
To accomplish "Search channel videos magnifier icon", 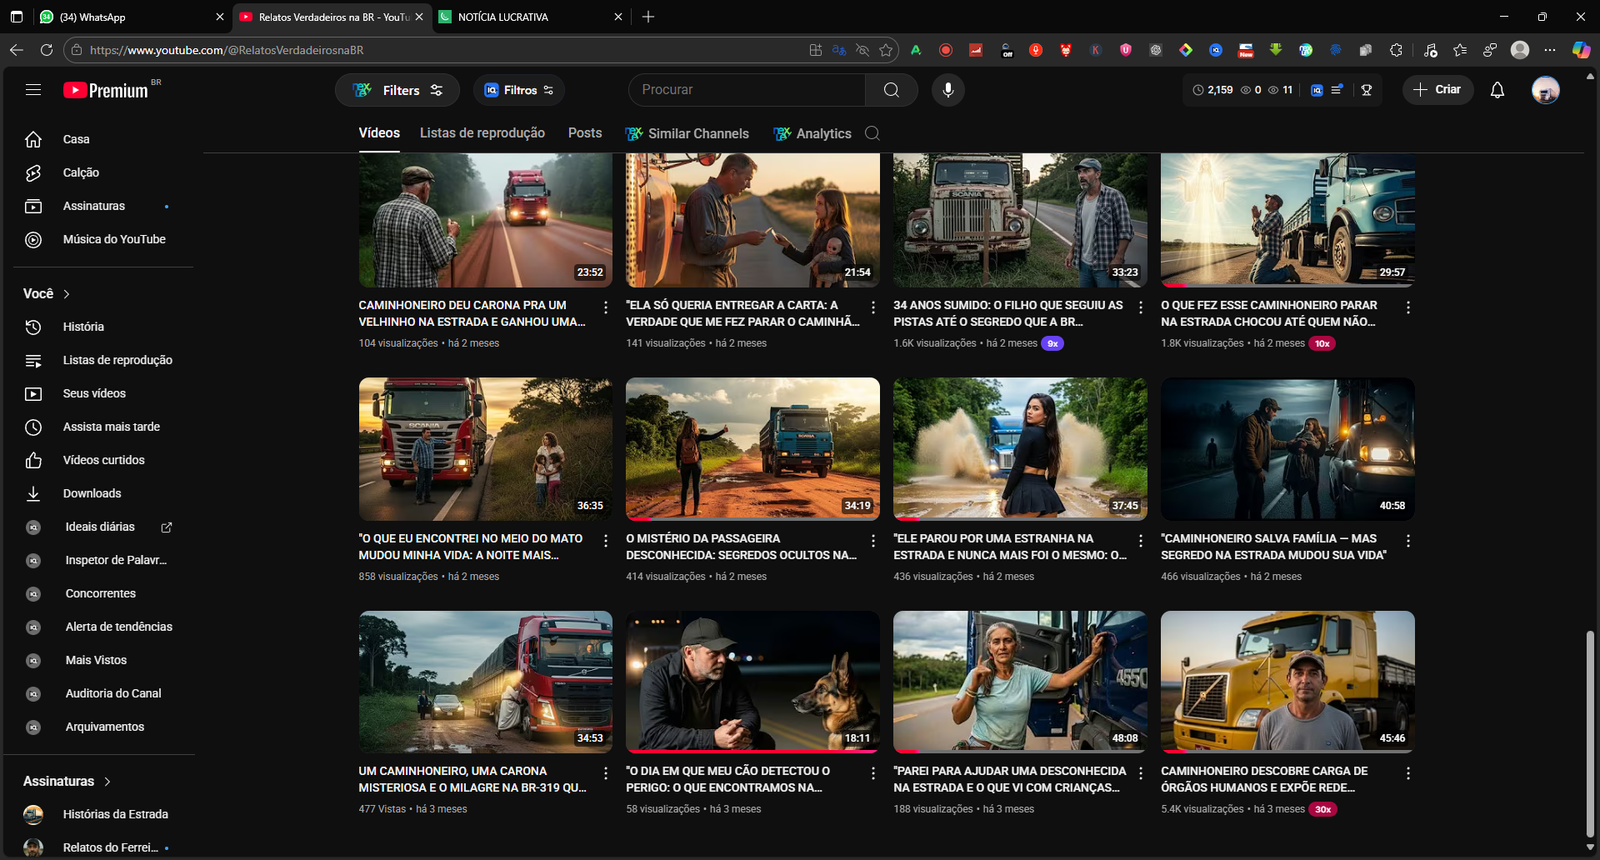I will click(872, 134).
